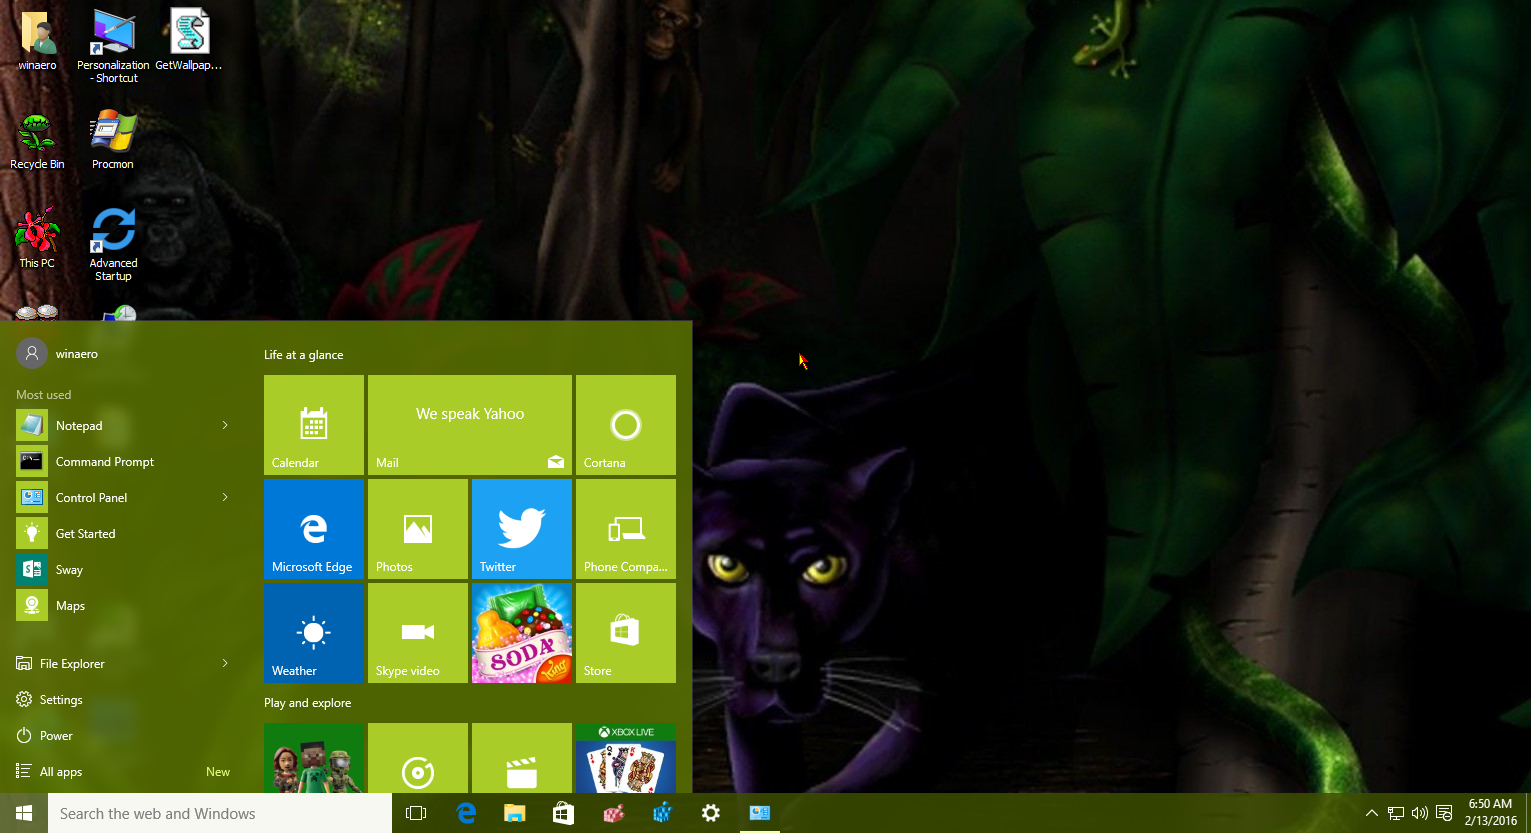Select the Advanced Startup desktop icon
Screen dimensions: 1531x833
coord(113,245)
